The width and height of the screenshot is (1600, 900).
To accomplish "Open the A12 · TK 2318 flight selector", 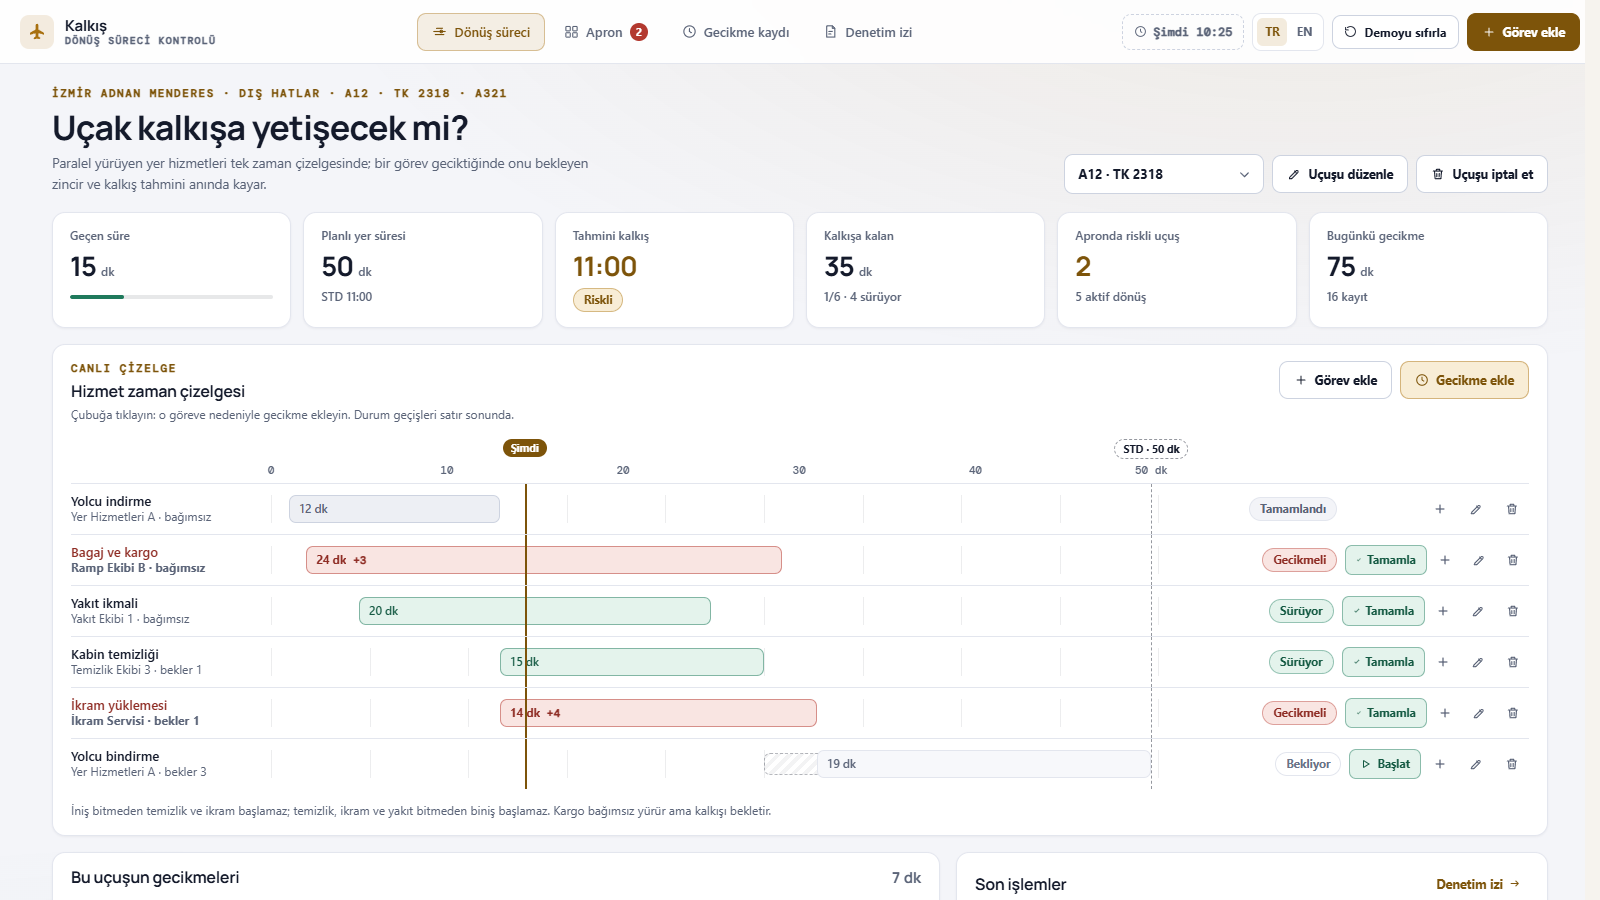I will pyautogui.click(x=1164, y=174).
